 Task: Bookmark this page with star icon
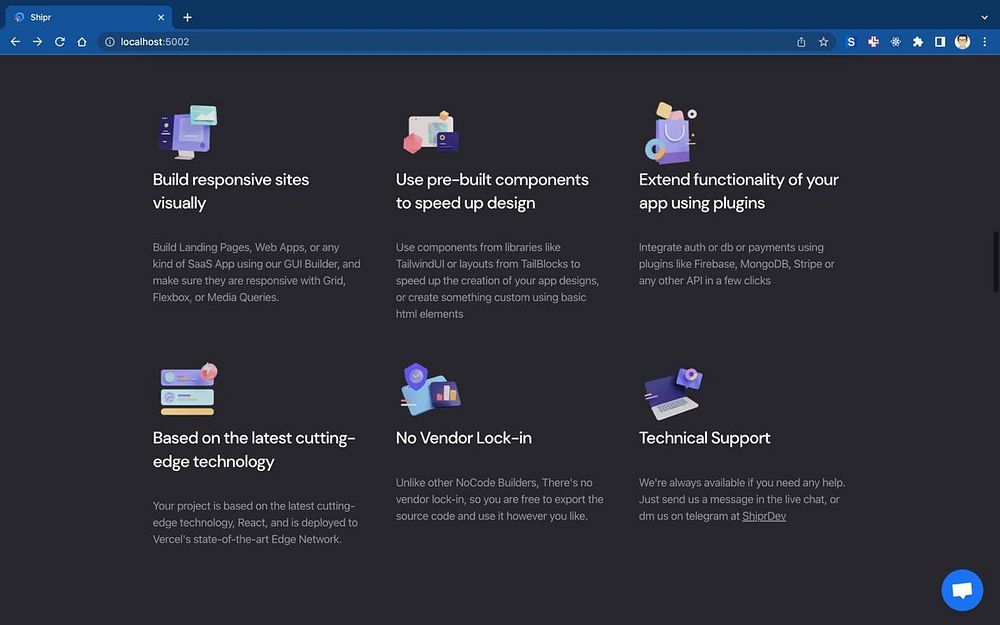point(823,41)
